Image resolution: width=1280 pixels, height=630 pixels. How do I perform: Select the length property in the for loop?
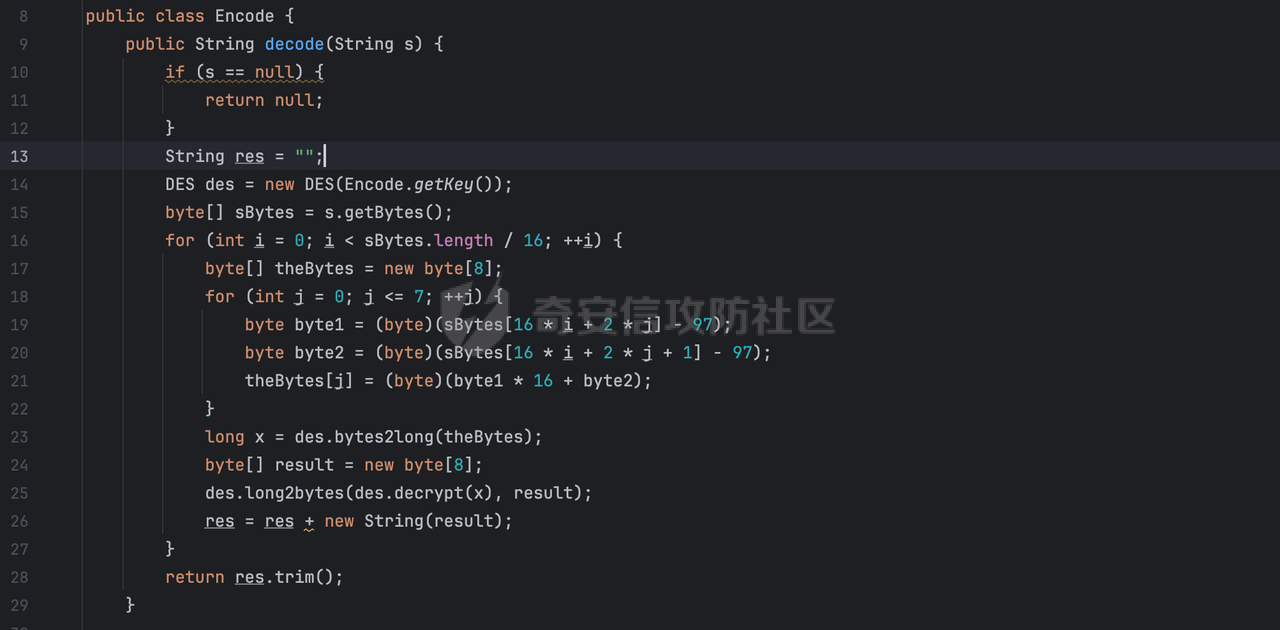(463, 240)
